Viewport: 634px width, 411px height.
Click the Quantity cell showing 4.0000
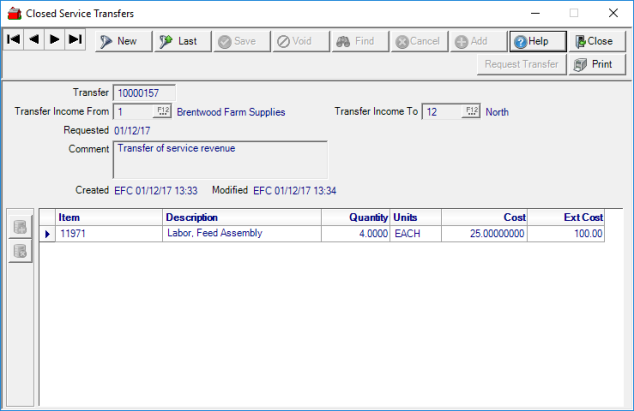coord(355,233)
